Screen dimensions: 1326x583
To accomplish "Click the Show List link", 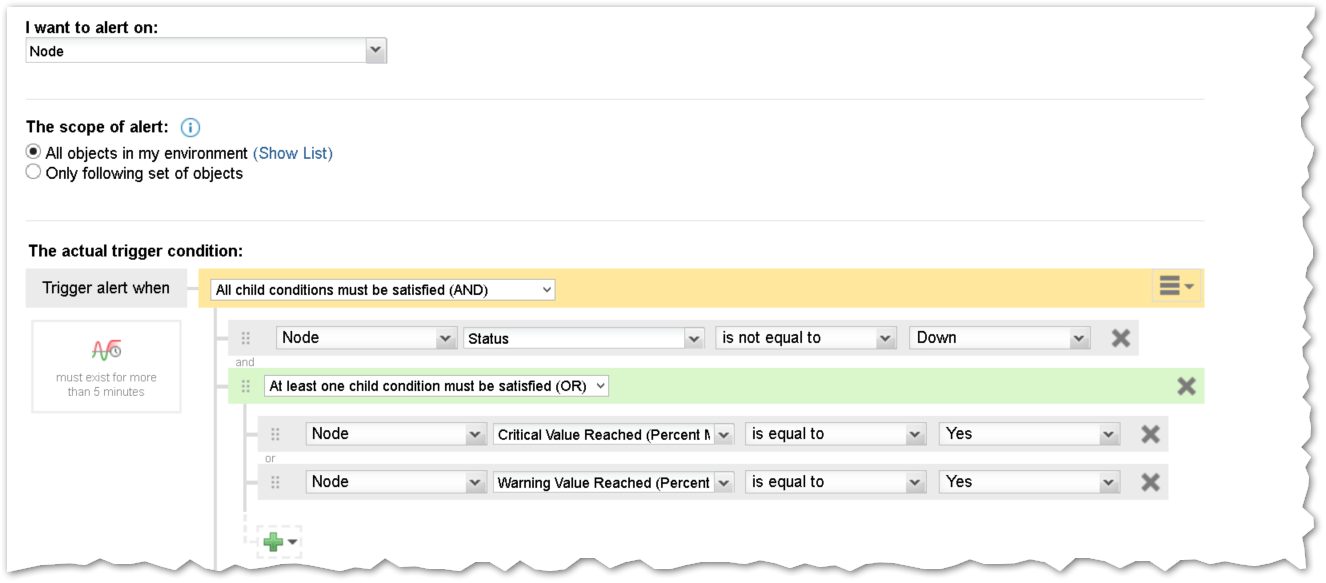I will point(293,153).
